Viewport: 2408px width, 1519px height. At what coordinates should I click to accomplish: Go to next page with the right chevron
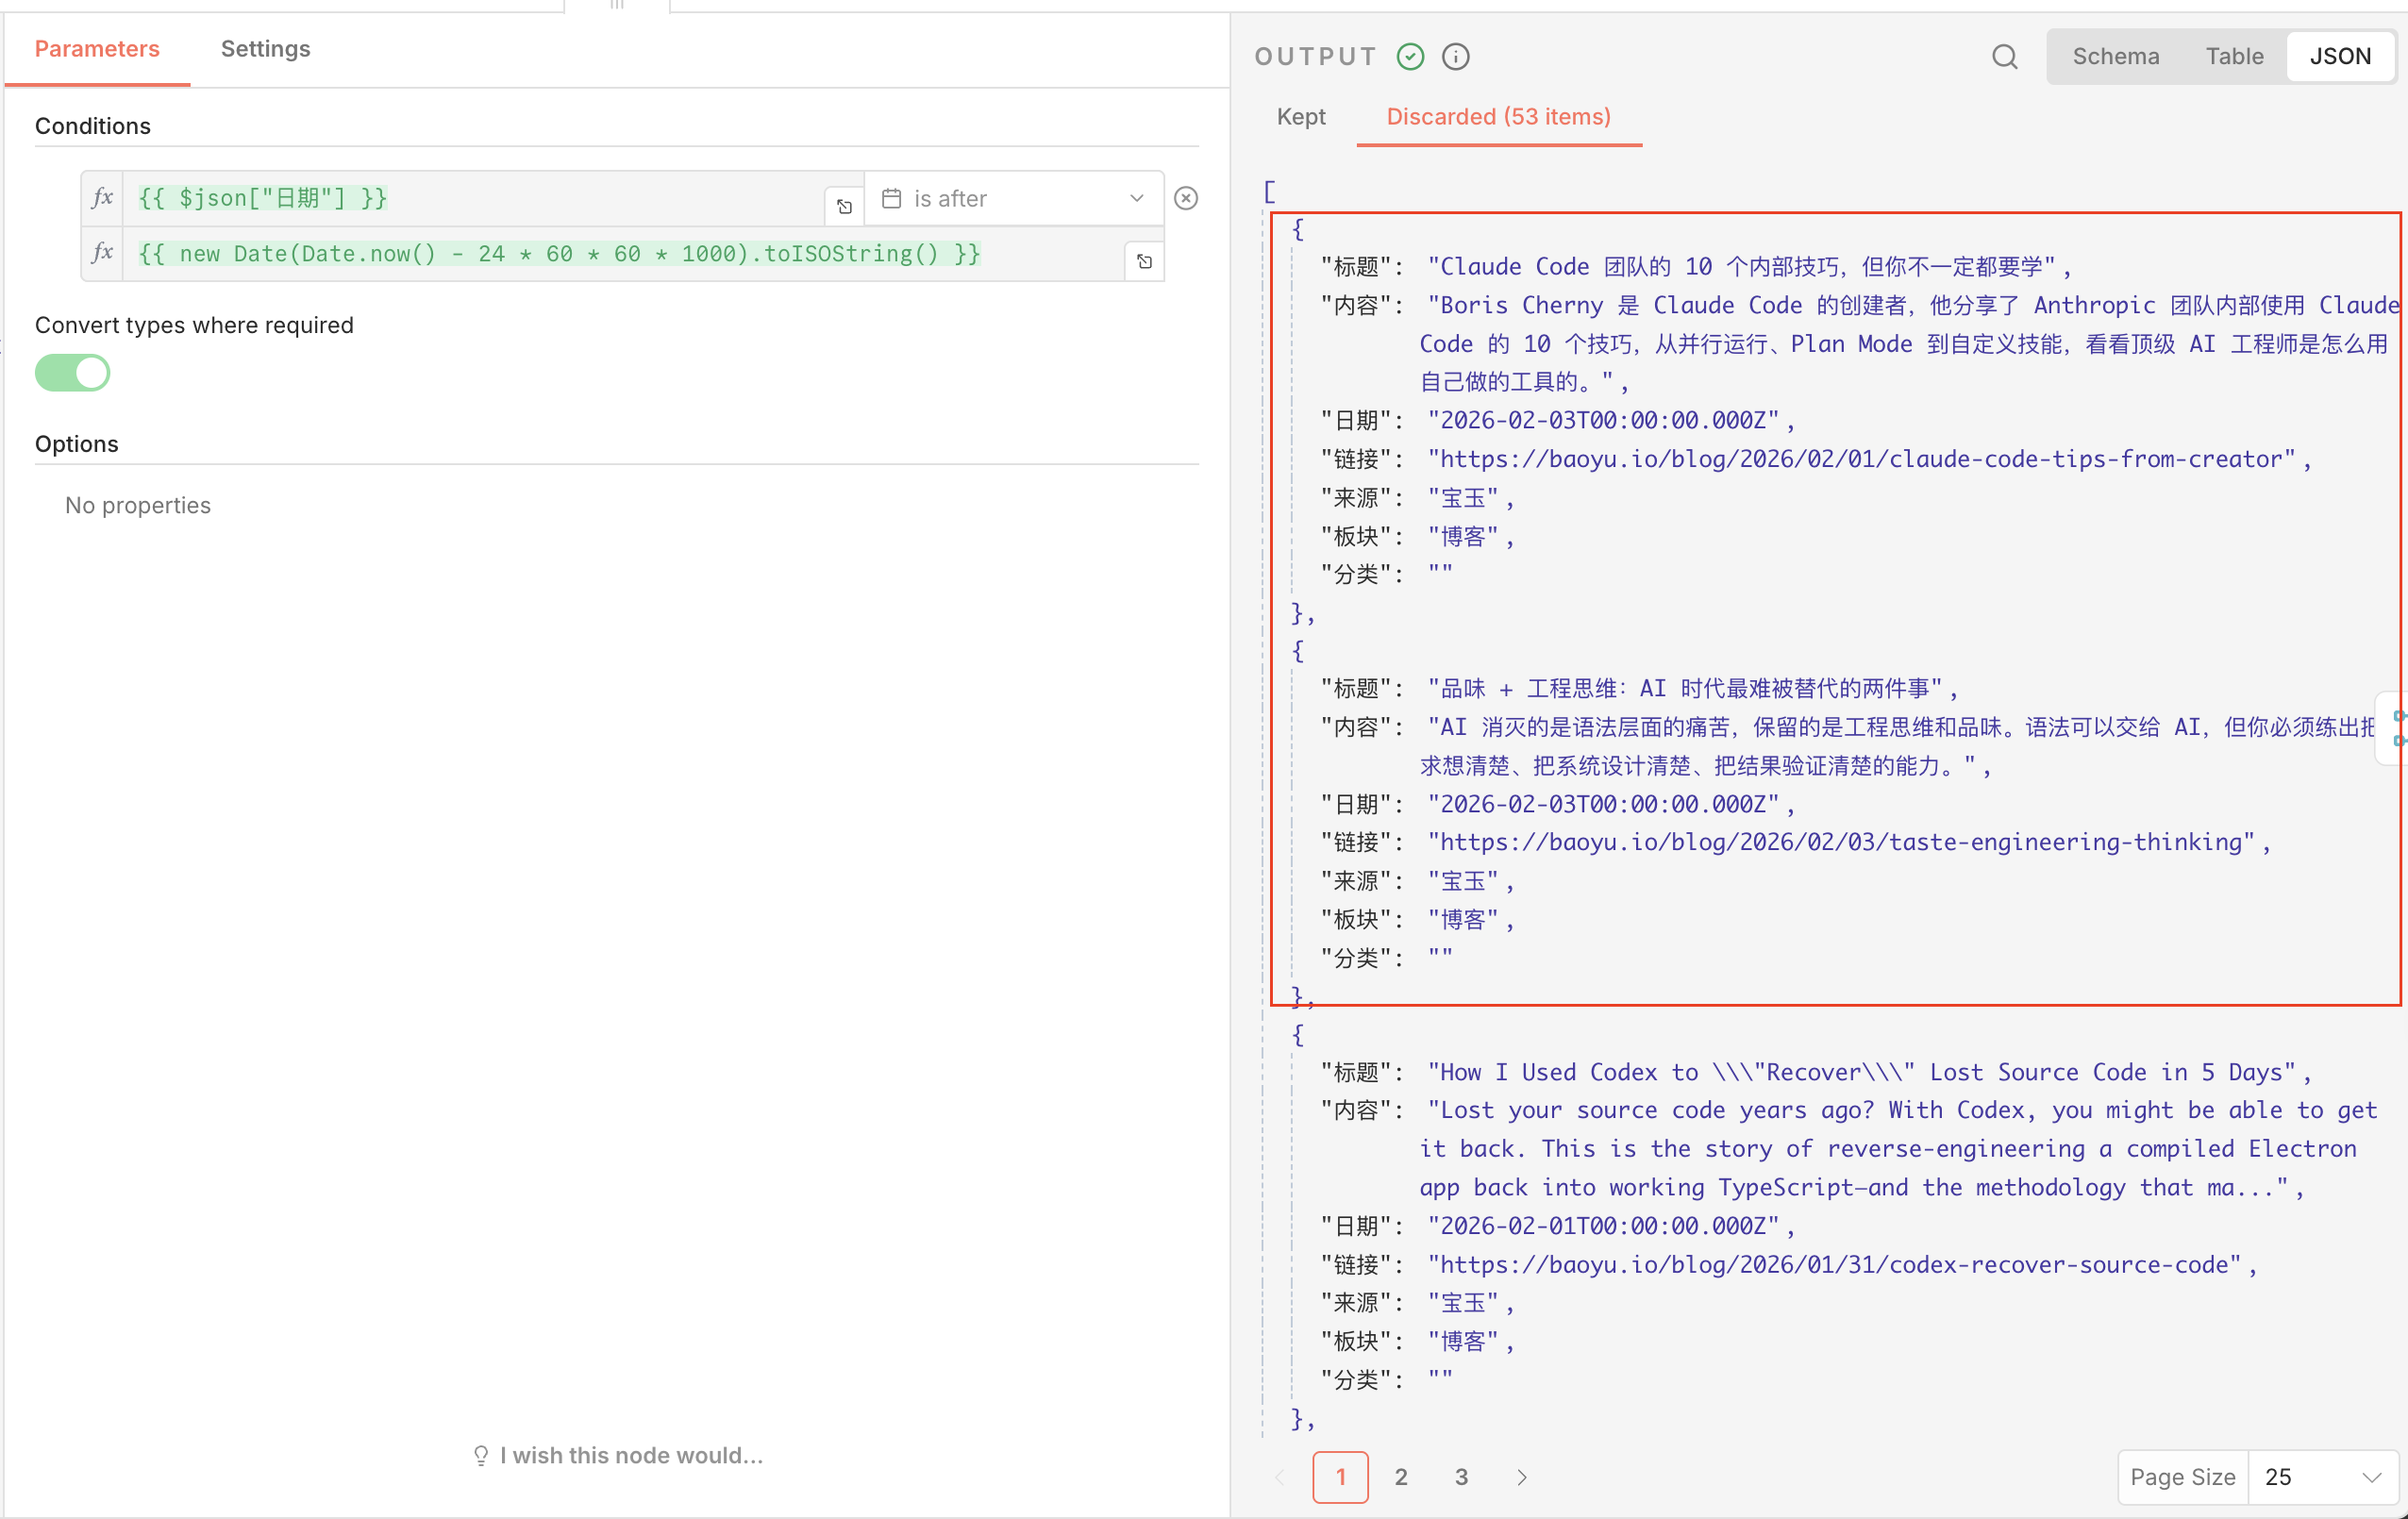[1521, 1477]
